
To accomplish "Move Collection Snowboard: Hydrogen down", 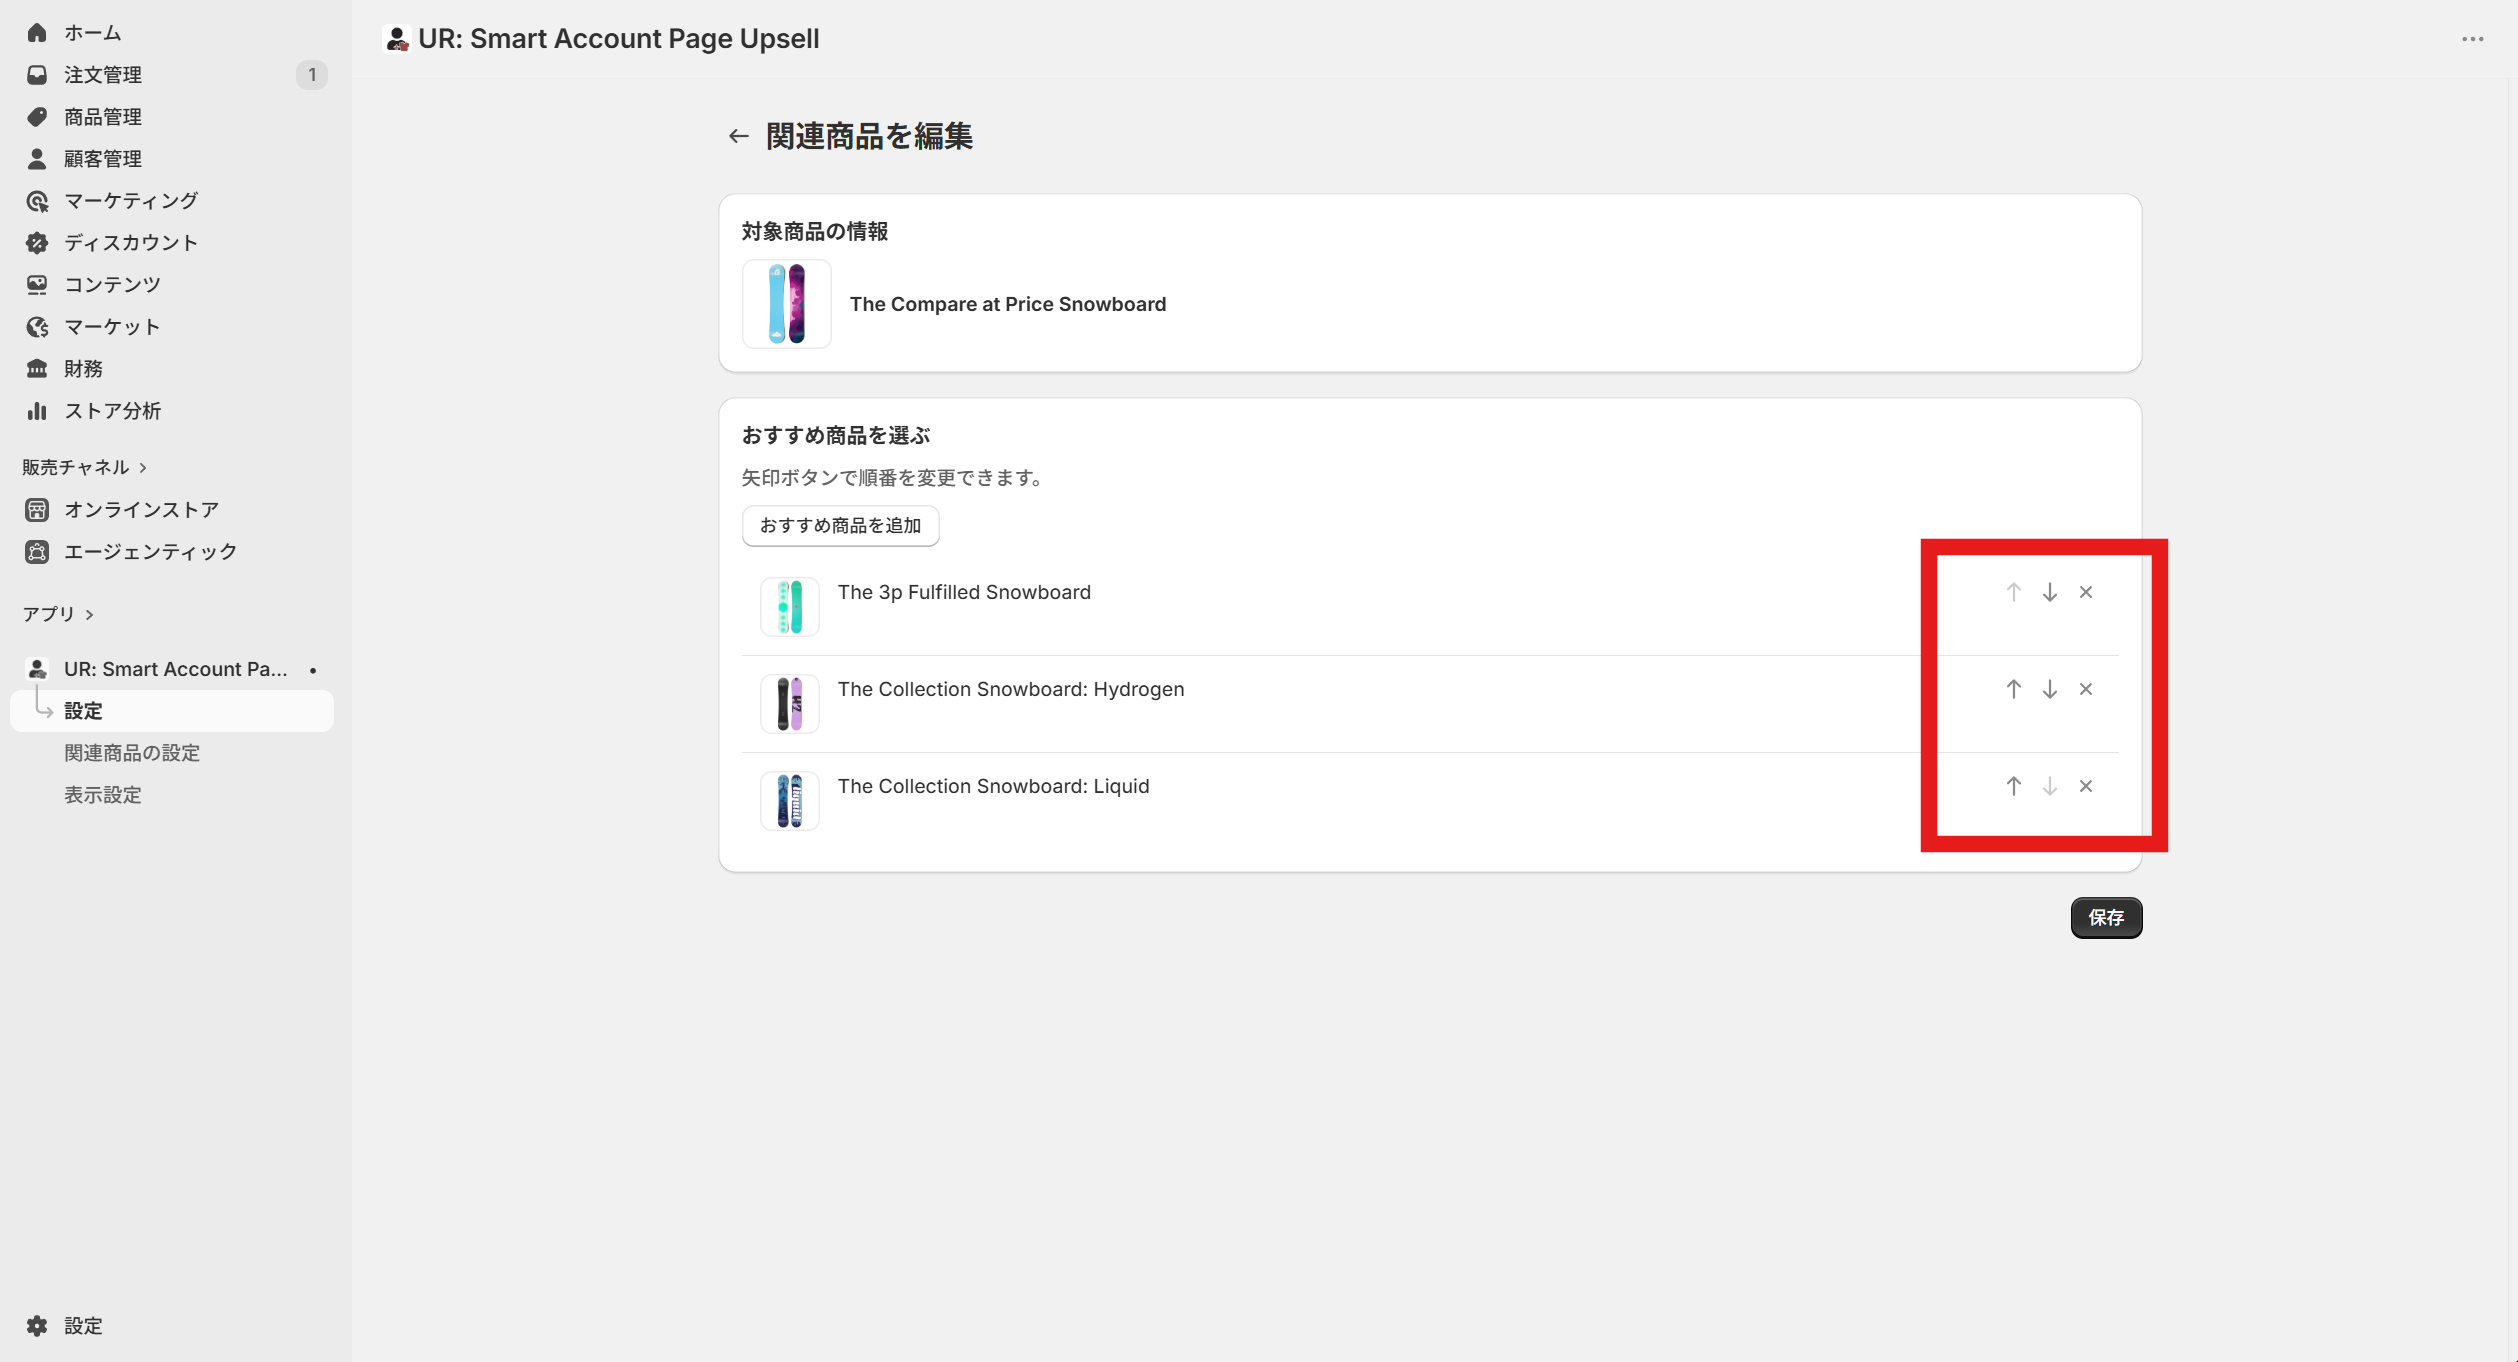I will [2050, 689].
